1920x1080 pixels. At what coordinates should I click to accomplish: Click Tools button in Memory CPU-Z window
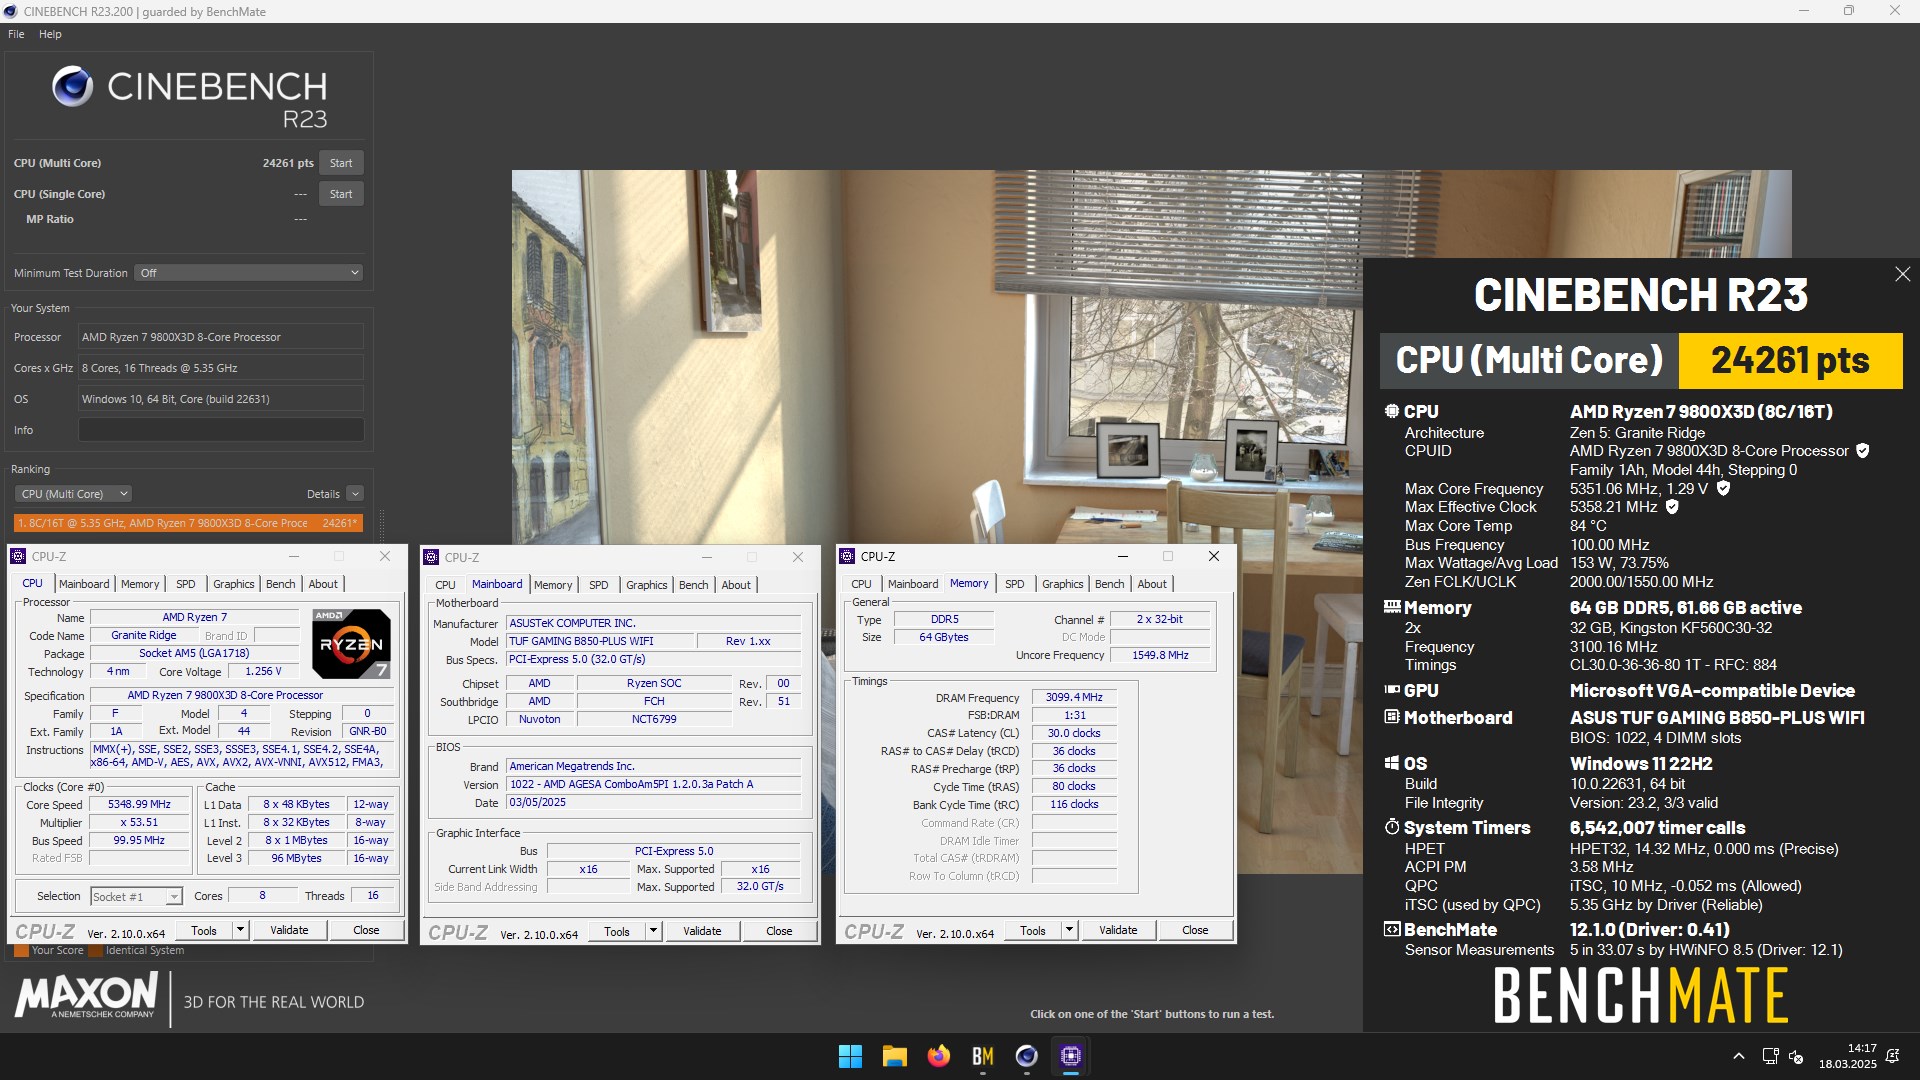1033,930
